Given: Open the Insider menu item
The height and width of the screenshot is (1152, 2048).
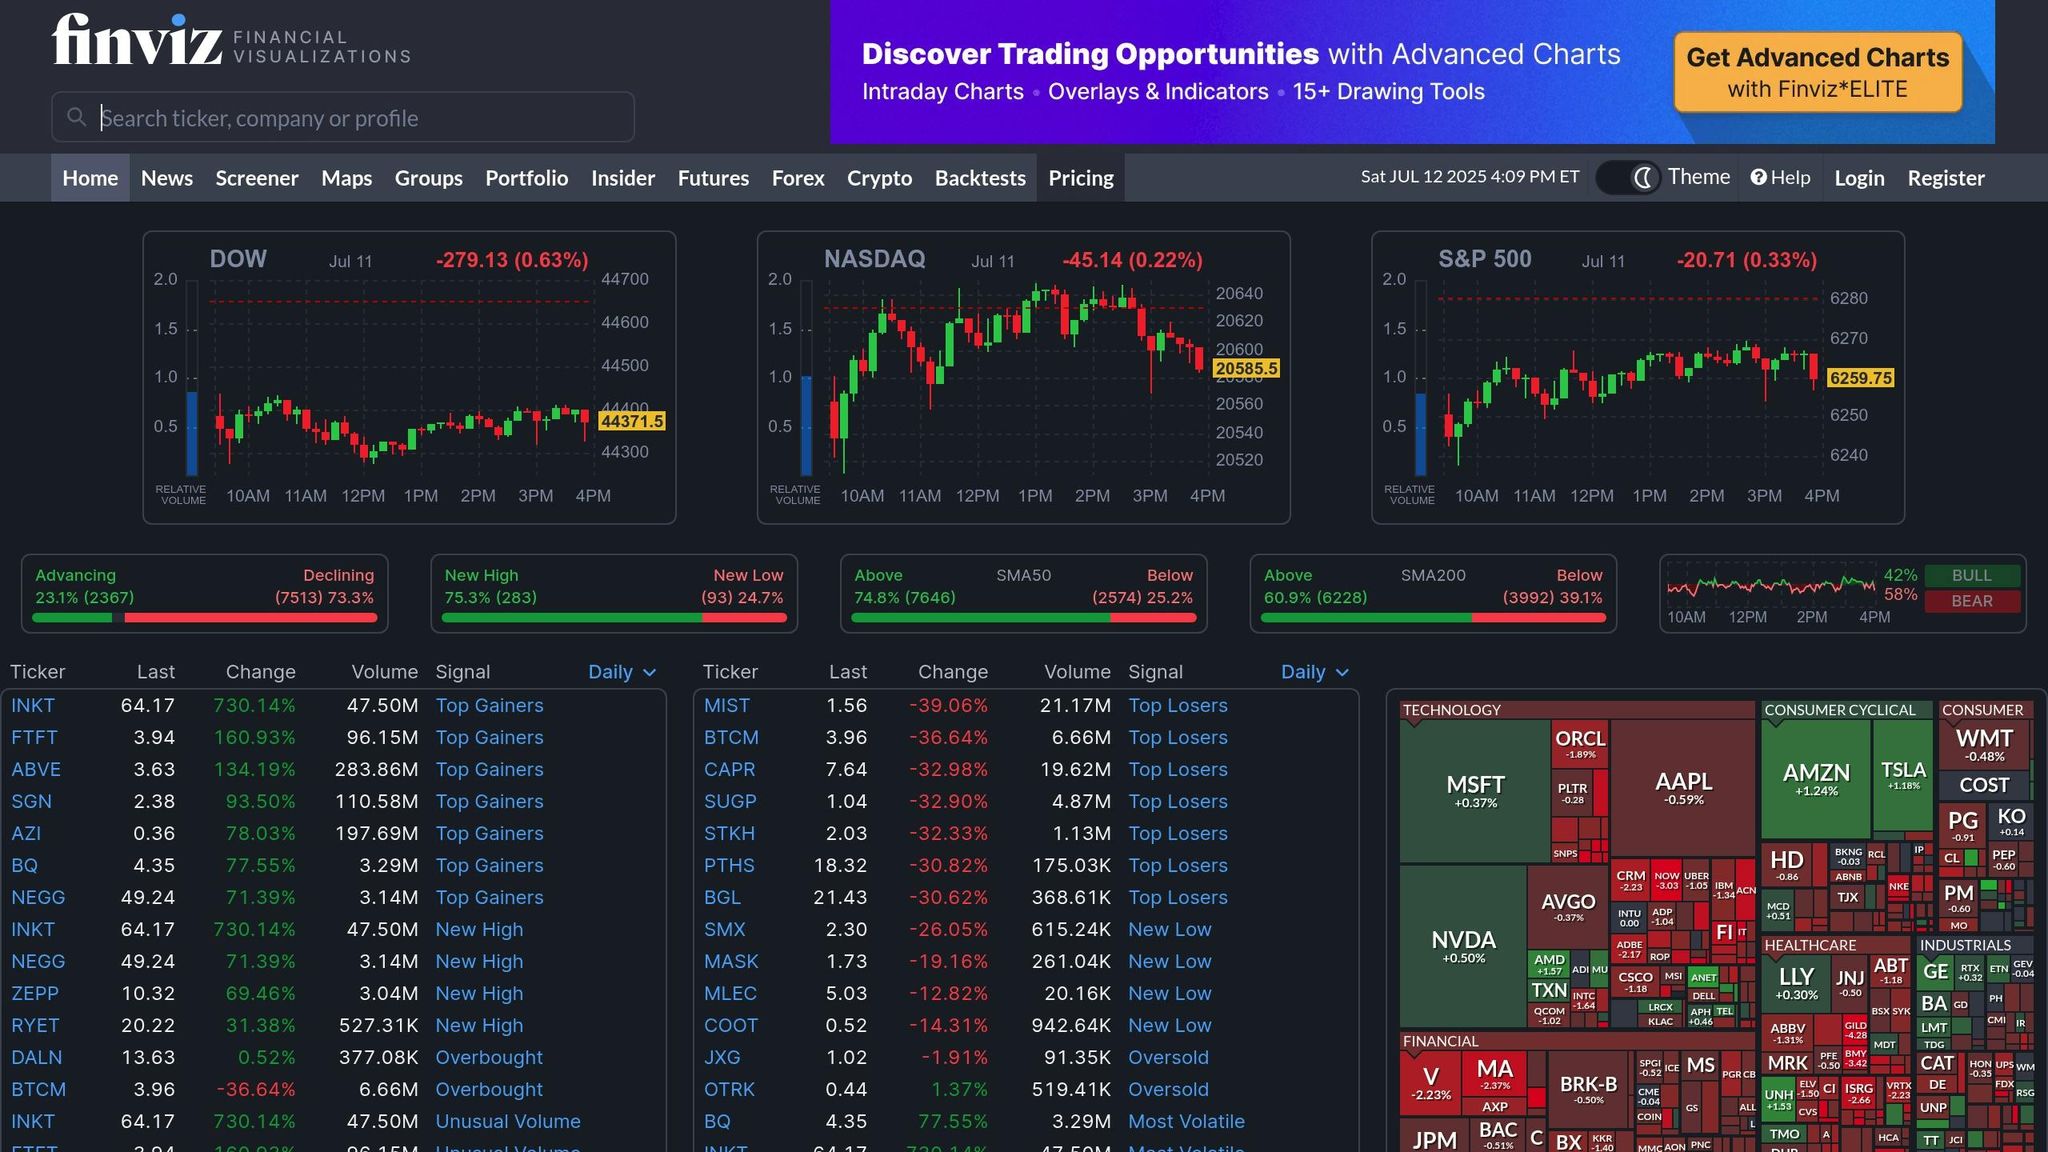Looking at the screenshot, I should 623,177.
